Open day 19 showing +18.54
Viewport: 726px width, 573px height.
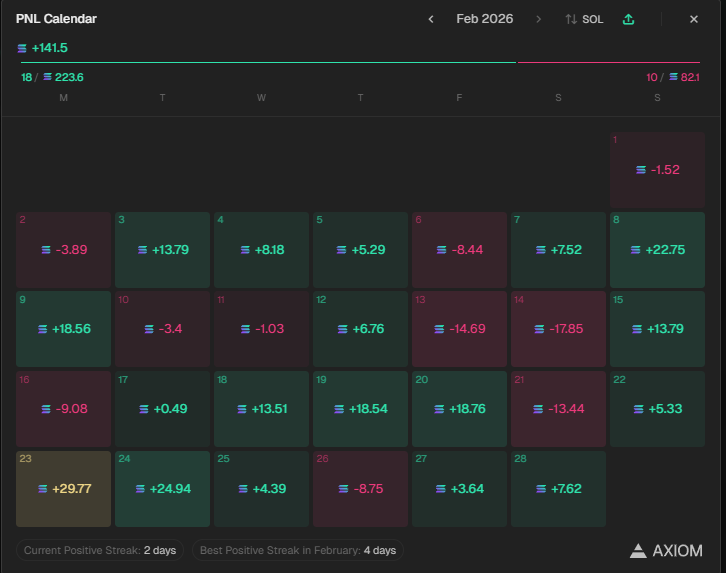pyautogui.click(x=360, y=409)
